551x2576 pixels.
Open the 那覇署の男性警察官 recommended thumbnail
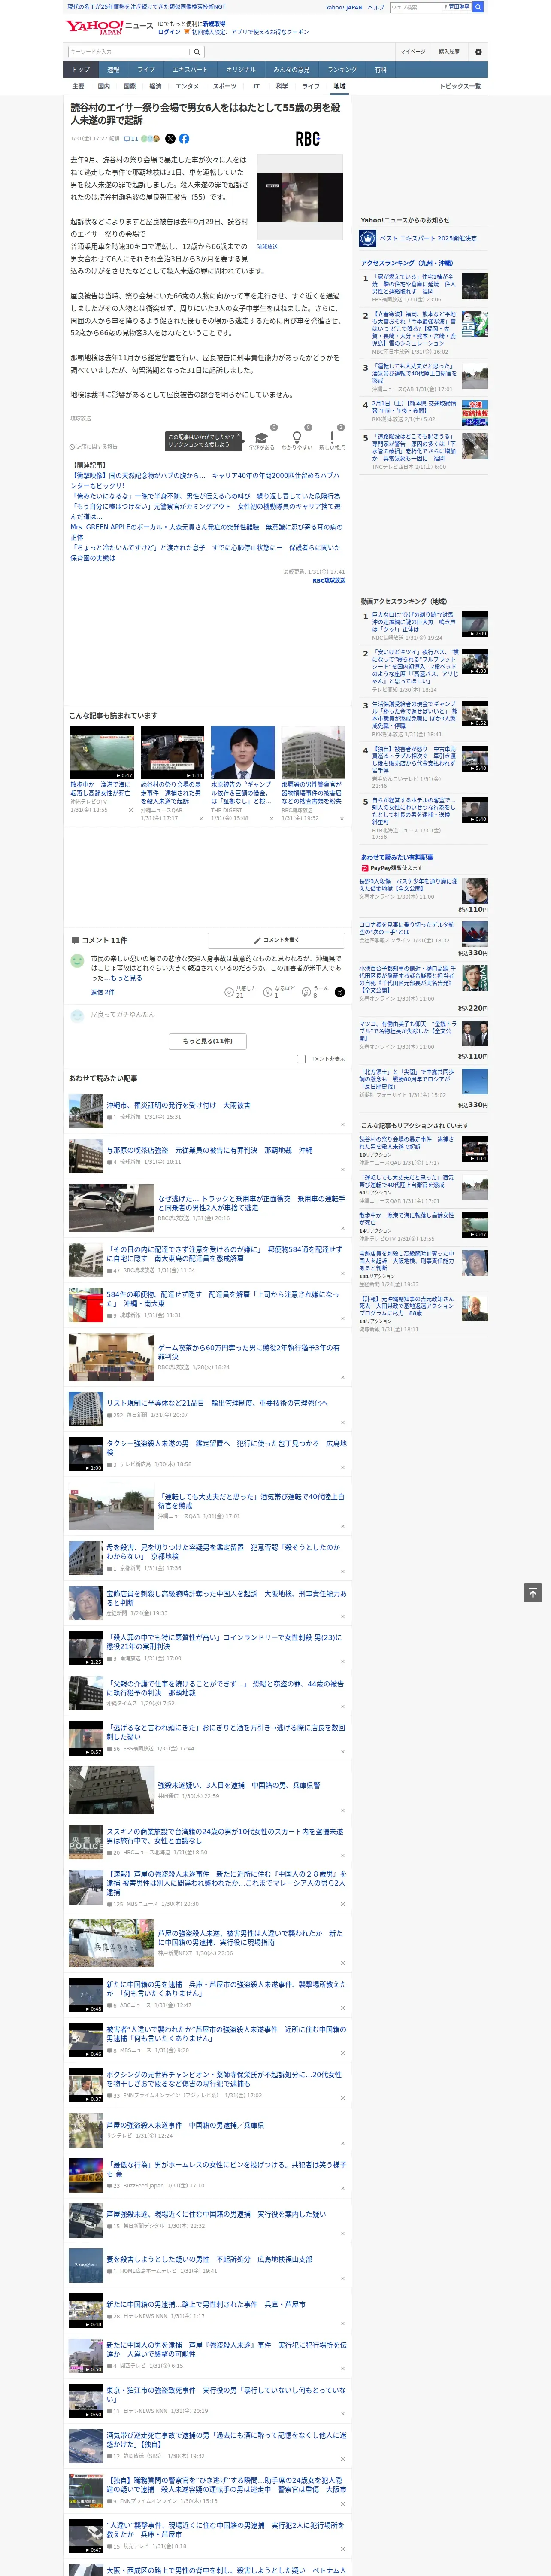coord(313,753)
